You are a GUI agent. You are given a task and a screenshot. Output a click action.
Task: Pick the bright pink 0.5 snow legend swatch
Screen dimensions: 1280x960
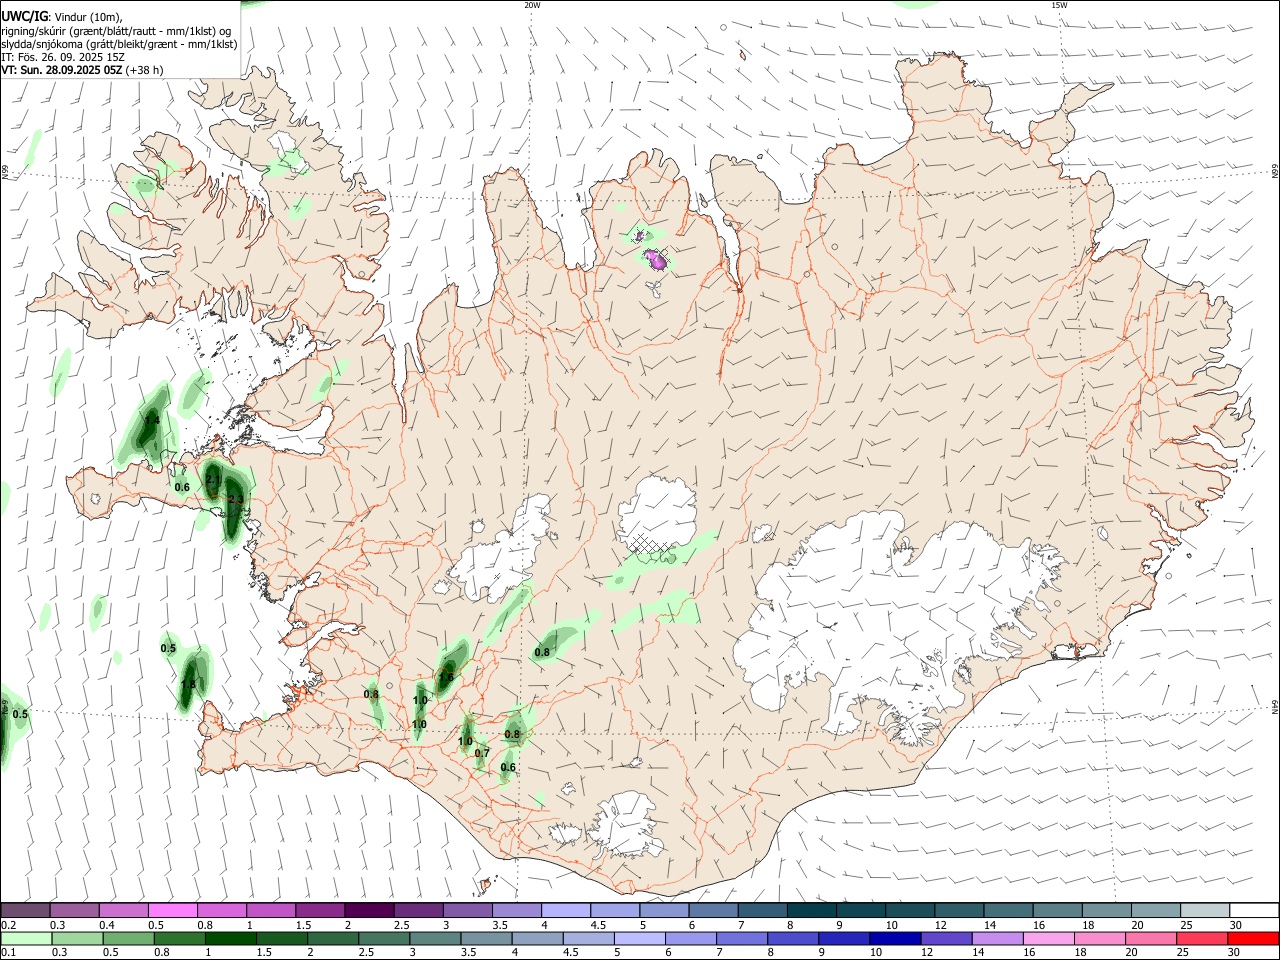172,910
